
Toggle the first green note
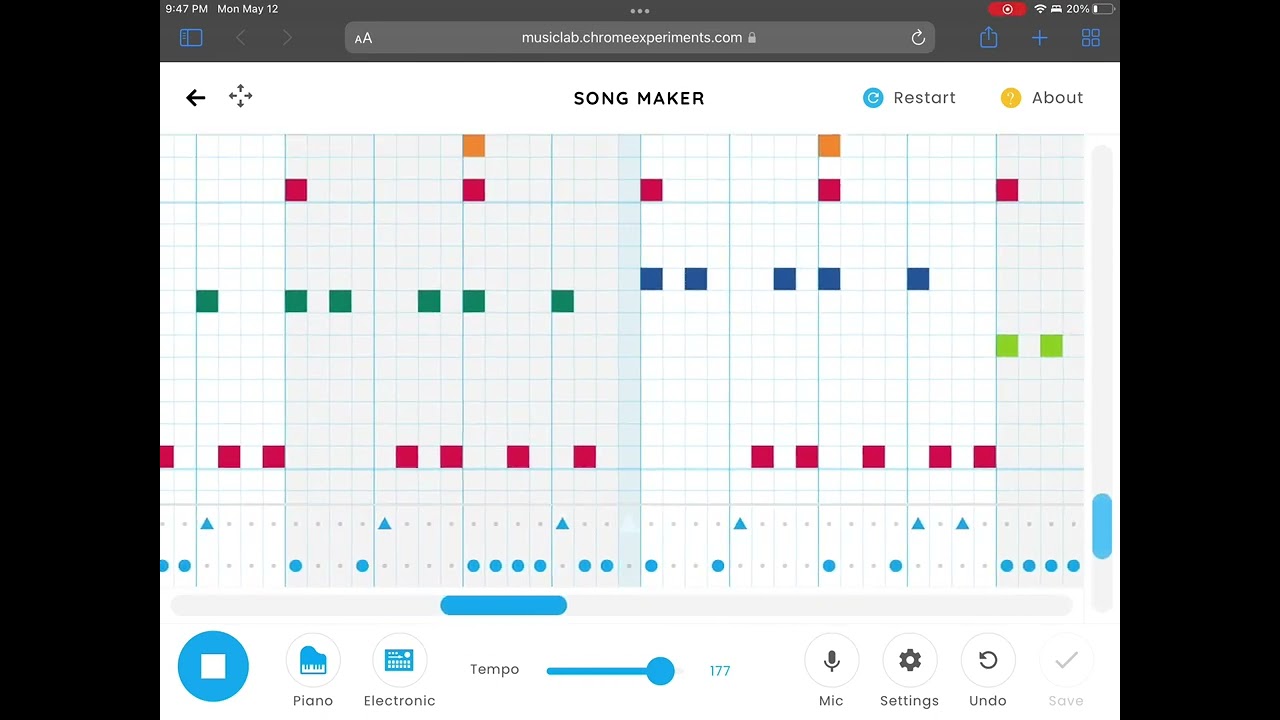click(x=207, y=301)
